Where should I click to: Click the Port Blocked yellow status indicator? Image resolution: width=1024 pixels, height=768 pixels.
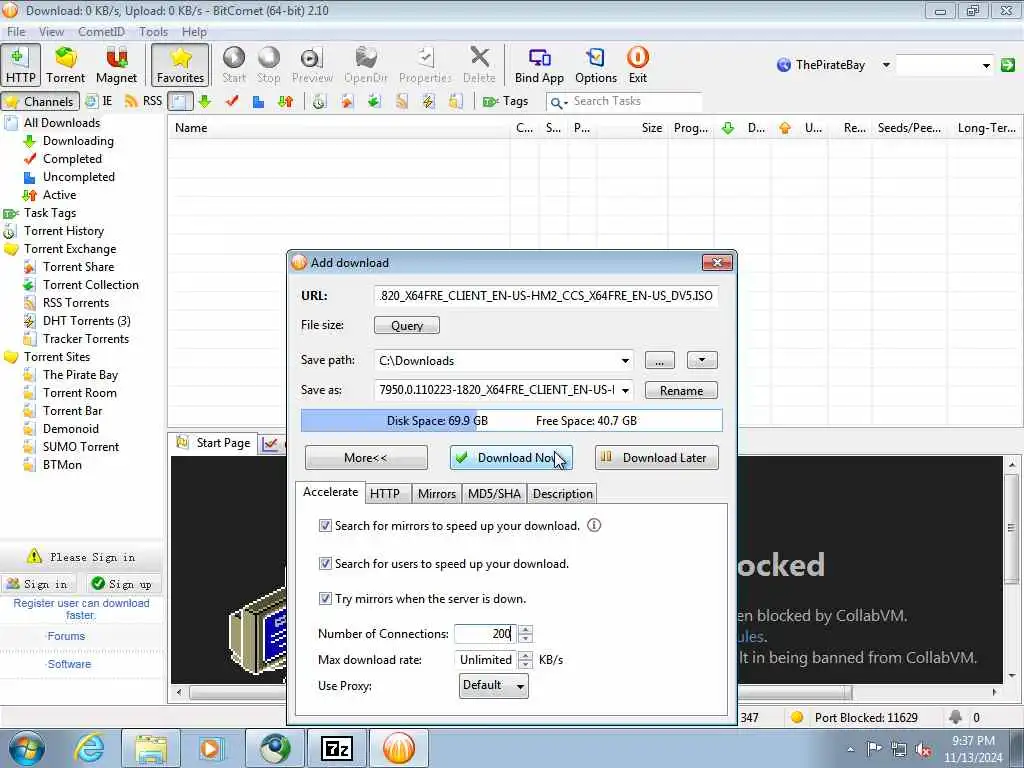tap(796, 717)
